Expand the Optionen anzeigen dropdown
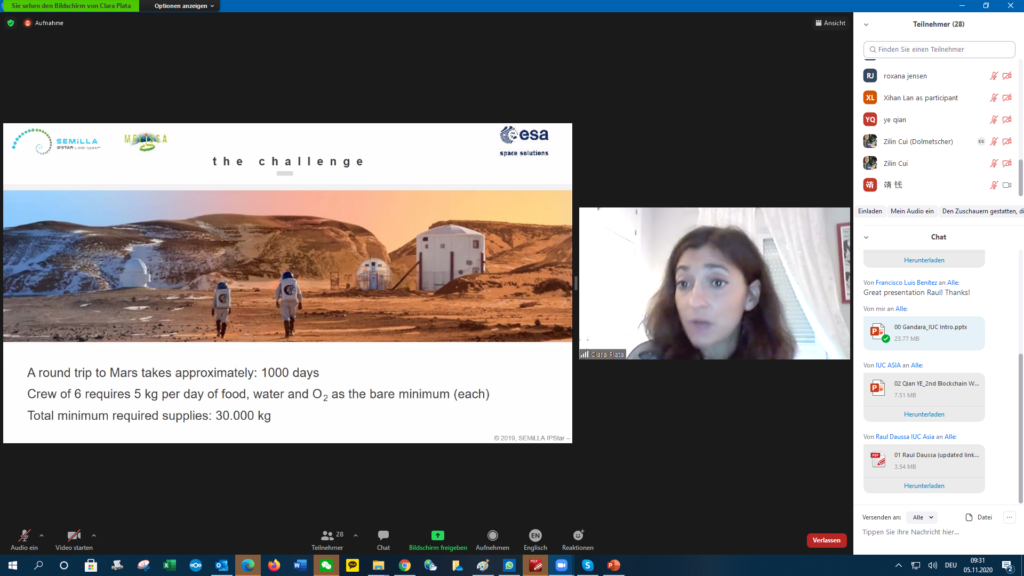 coord(184,6)
